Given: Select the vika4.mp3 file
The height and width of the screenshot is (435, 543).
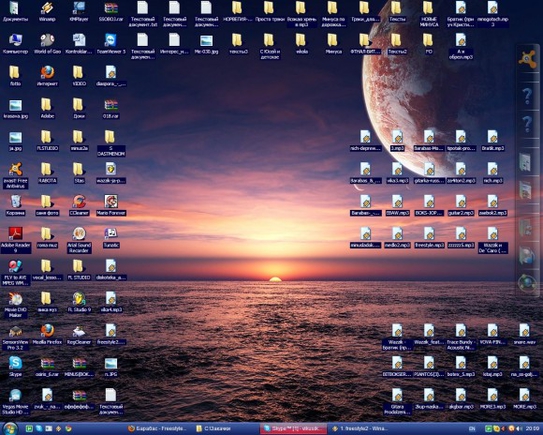Looking at the screenshot, I should tap(111, 302).
